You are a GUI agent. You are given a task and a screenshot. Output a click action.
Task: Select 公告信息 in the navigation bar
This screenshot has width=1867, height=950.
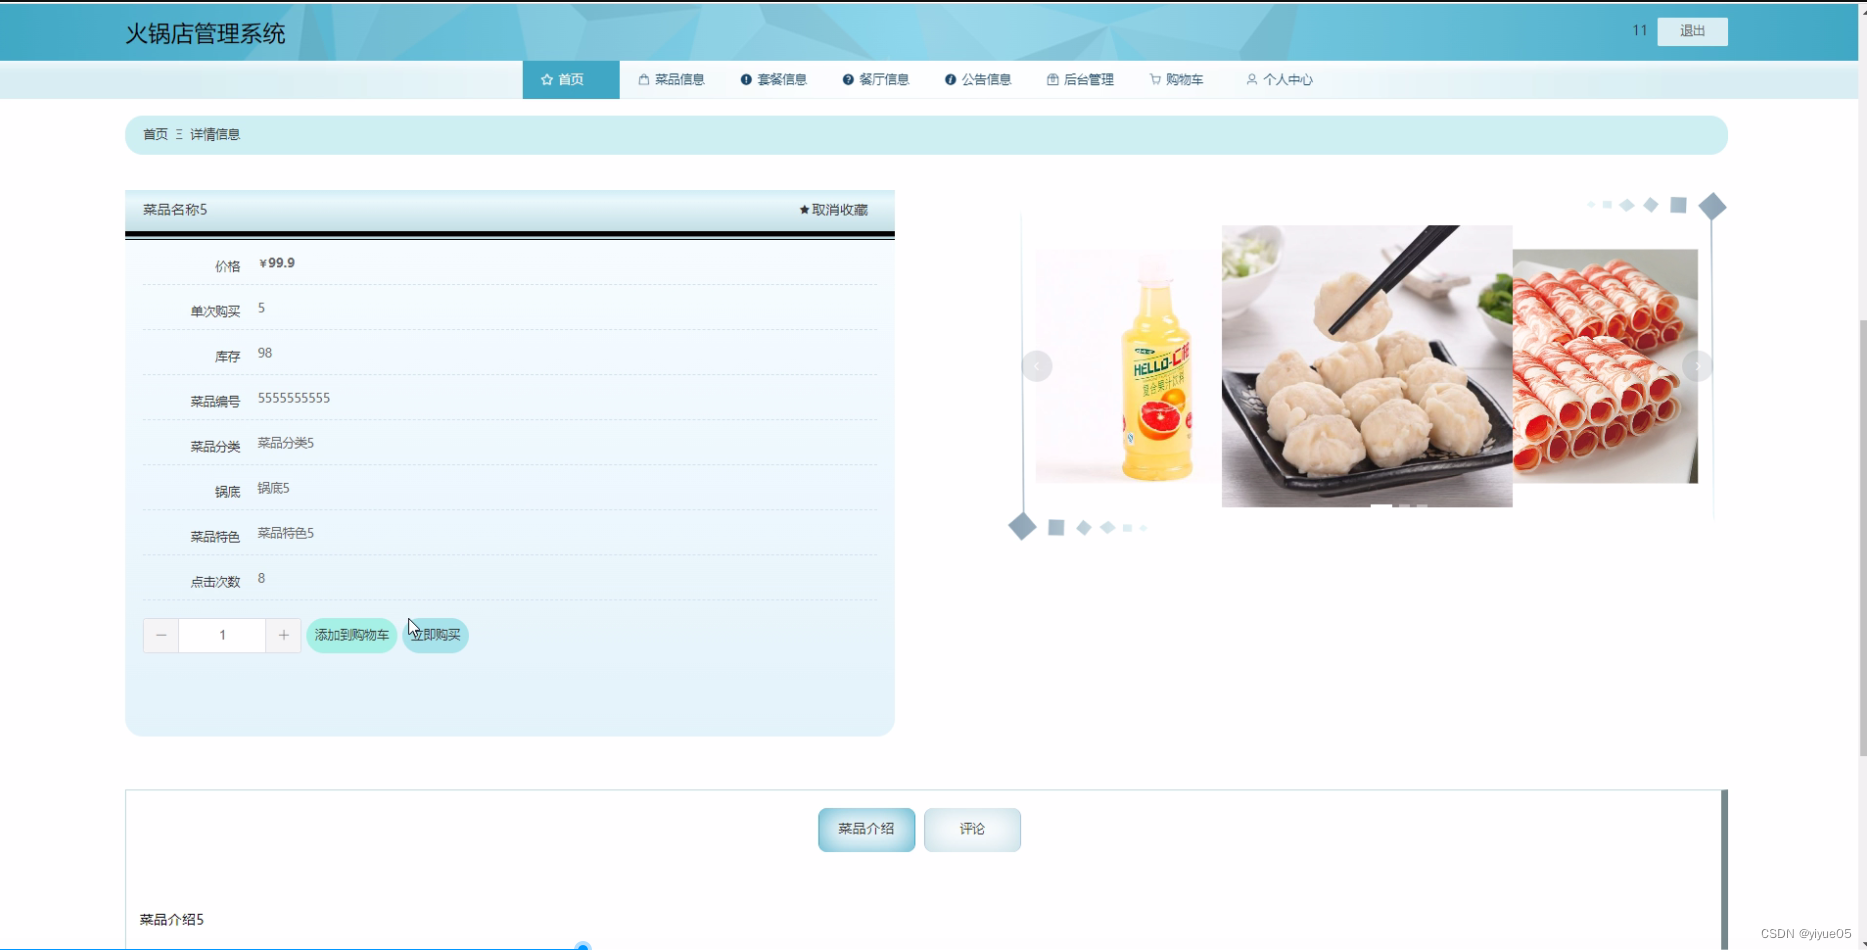click(x=978, y=80)
